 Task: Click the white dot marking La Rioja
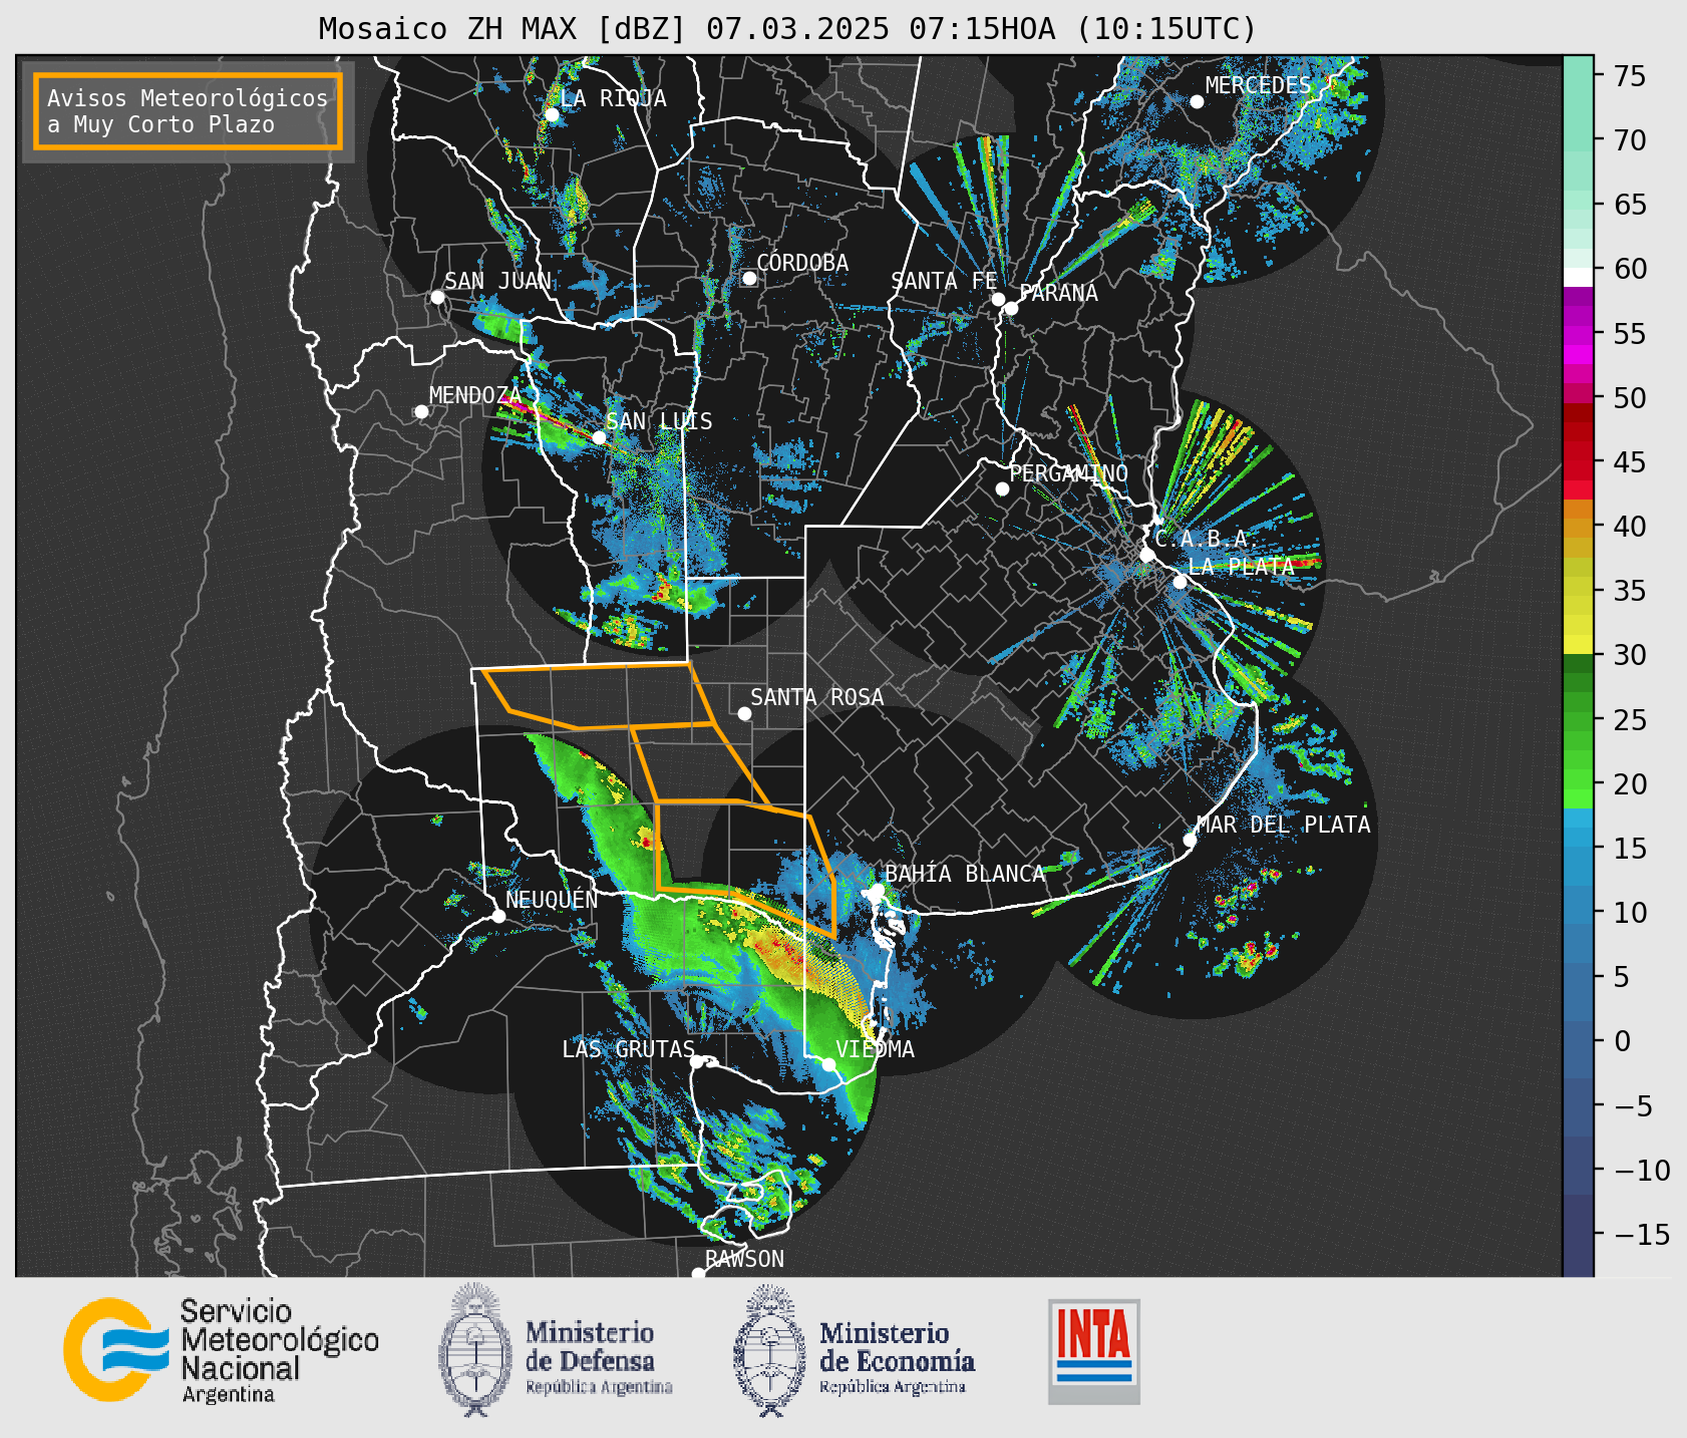click(x=551, y=114)
